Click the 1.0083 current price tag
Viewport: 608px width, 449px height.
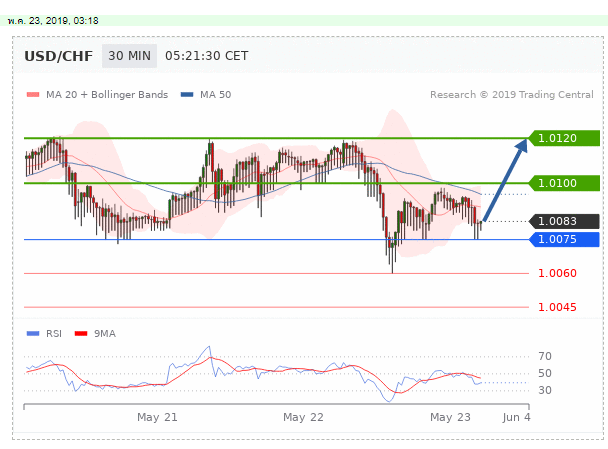point(564,221)
